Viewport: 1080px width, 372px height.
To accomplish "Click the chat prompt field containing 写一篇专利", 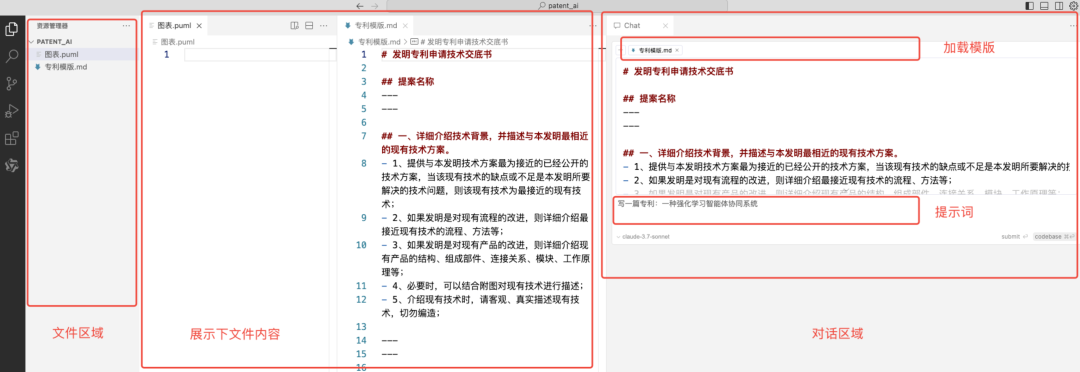I will pyautogui.click(x=766, y=210).
